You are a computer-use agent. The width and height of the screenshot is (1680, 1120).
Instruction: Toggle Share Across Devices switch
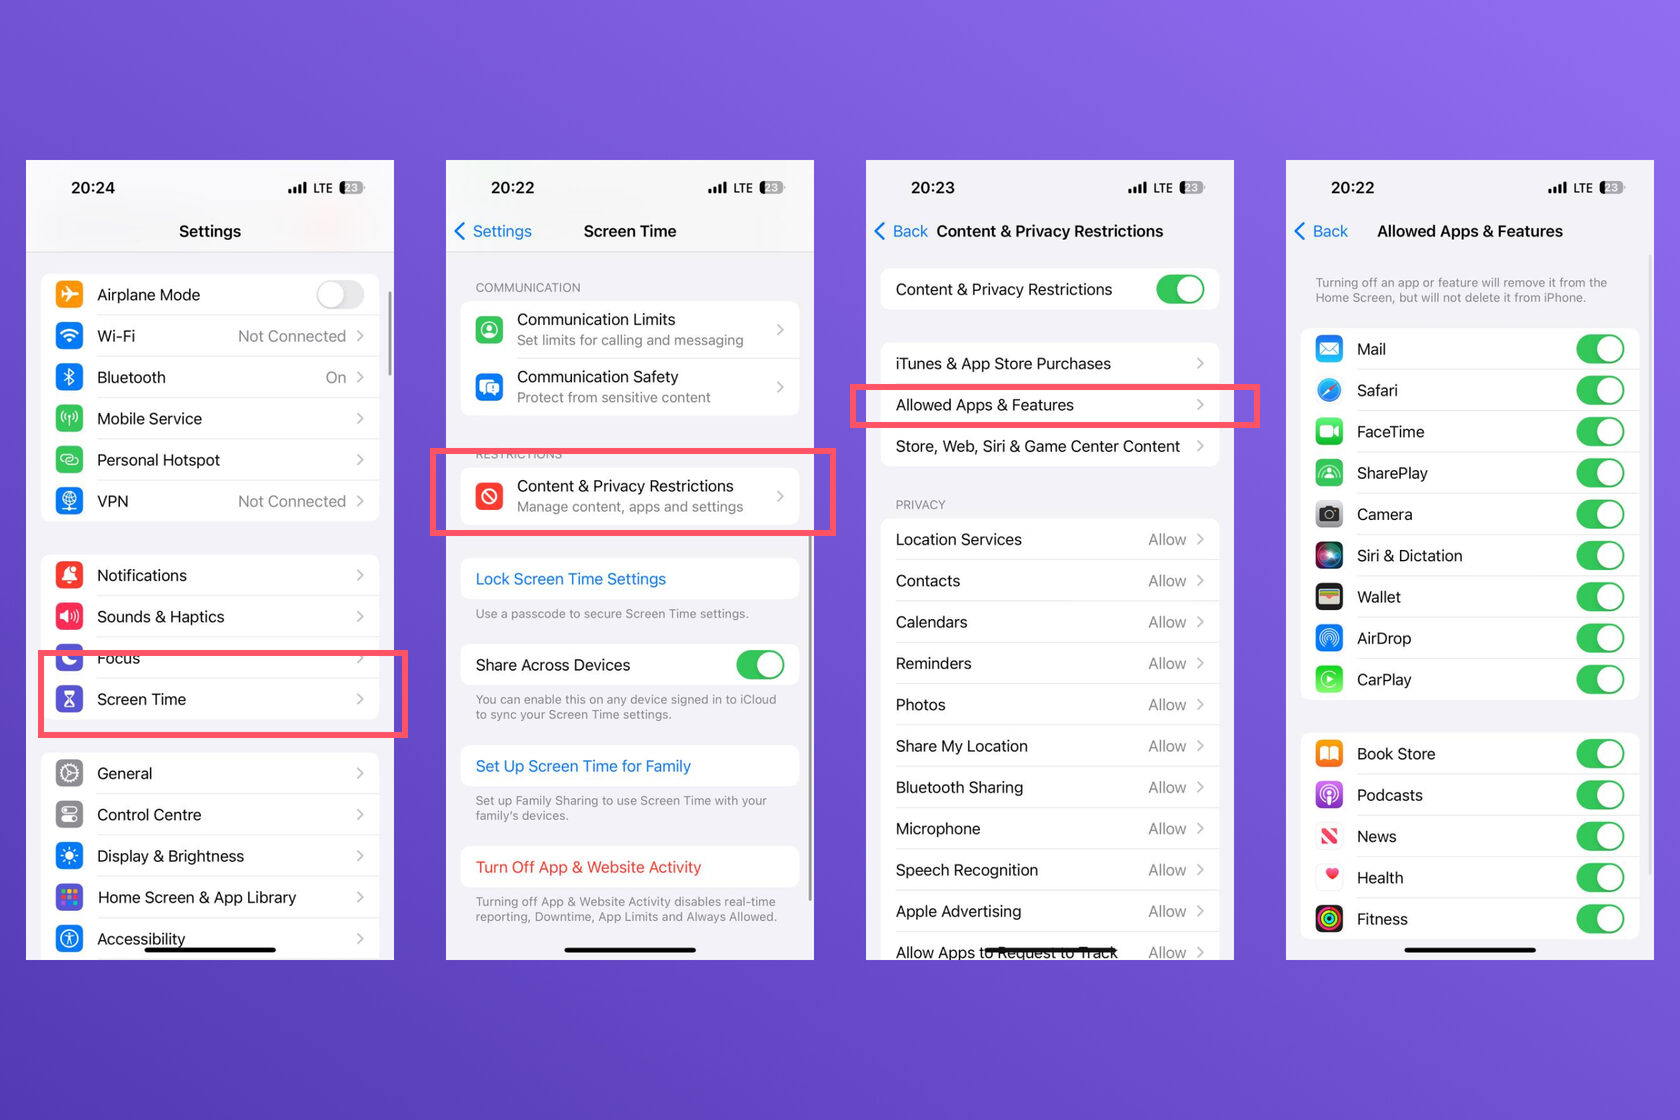[760, 664]
